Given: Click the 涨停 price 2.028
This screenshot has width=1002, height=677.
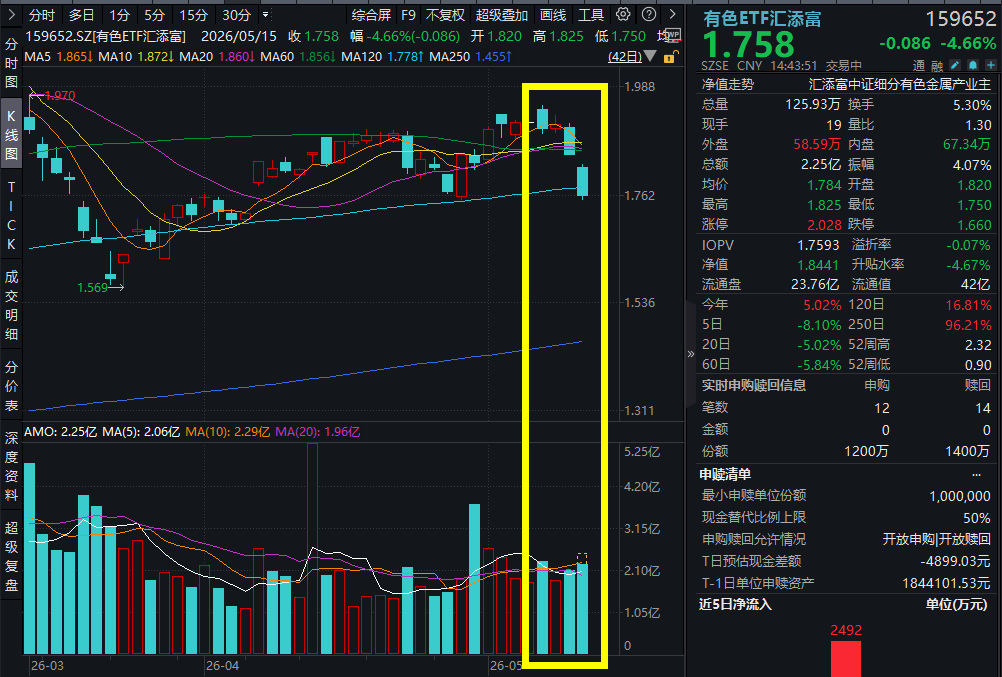Looking at the screenshot, I should click(824, 225).
